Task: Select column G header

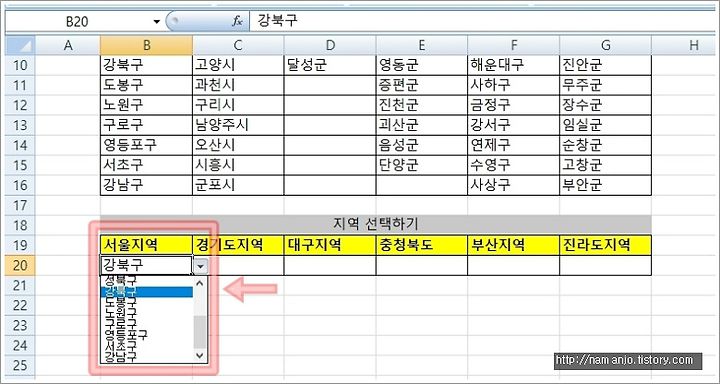Action: point(605,45)
